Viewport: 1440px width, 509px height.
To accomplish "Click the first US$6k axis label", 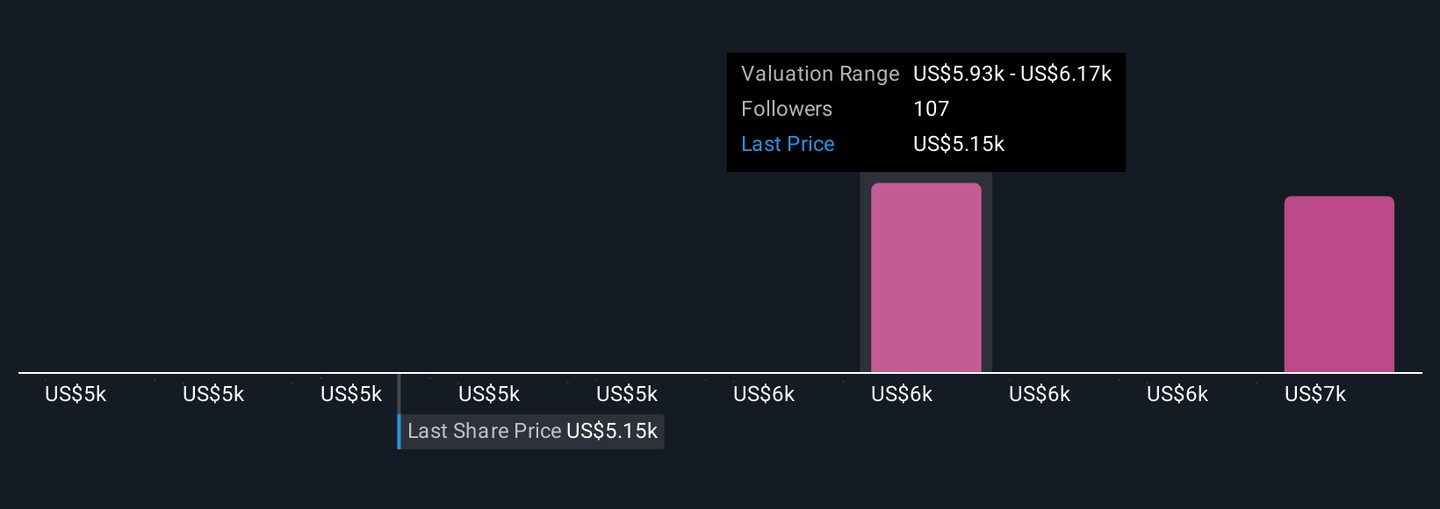I will pos(764,394).
